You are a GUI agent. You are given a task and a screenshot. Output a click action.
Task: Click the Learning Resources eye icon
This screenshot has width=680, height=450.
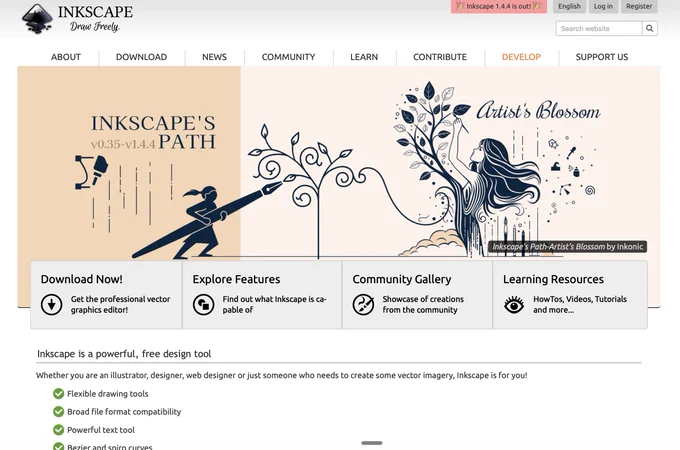(x=514, y=305)
